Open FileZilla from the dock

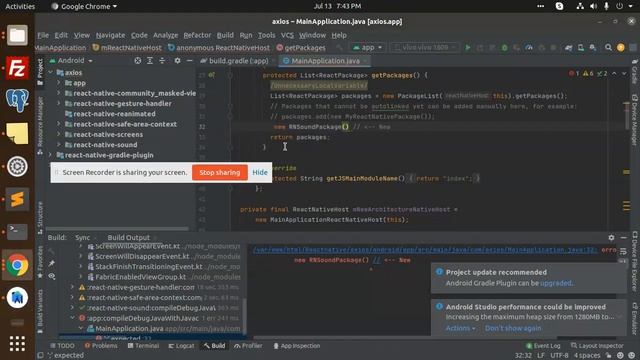tap(17, 68)
